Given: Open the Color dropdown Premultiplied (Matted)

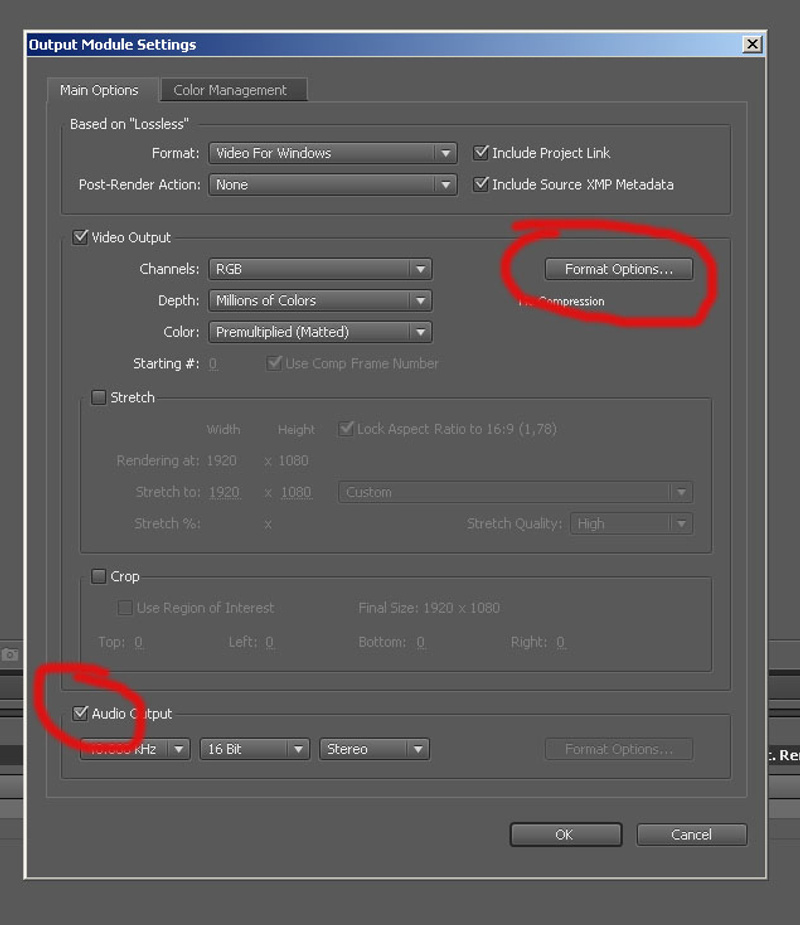Looking at the screenshot, I should [320, 332].
